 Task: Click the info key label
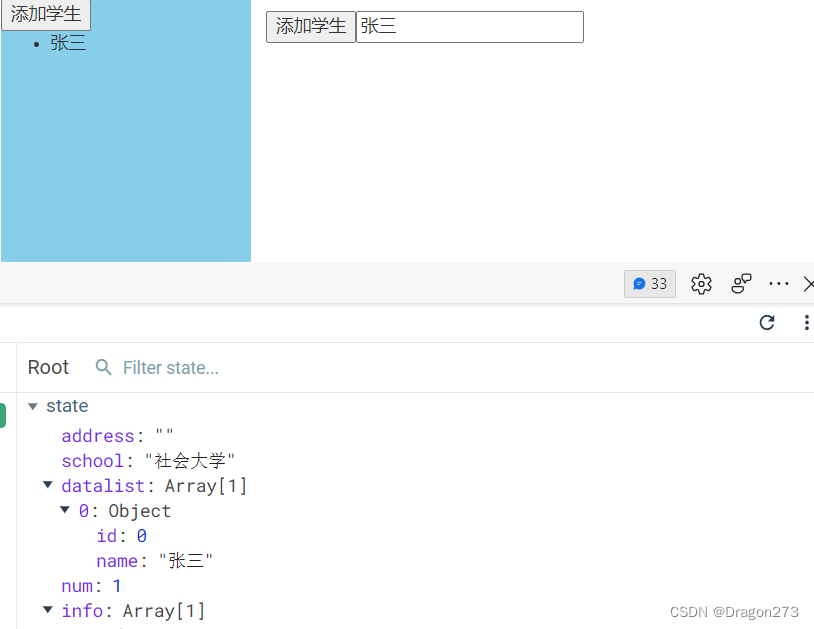[x=82, y=611]
